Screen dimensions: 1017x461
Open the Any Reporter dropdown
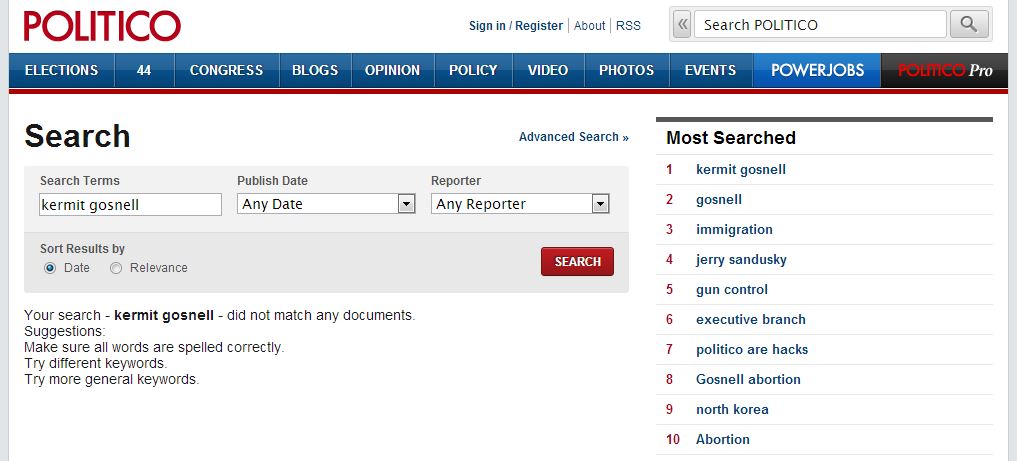click(x=520, y=204)
